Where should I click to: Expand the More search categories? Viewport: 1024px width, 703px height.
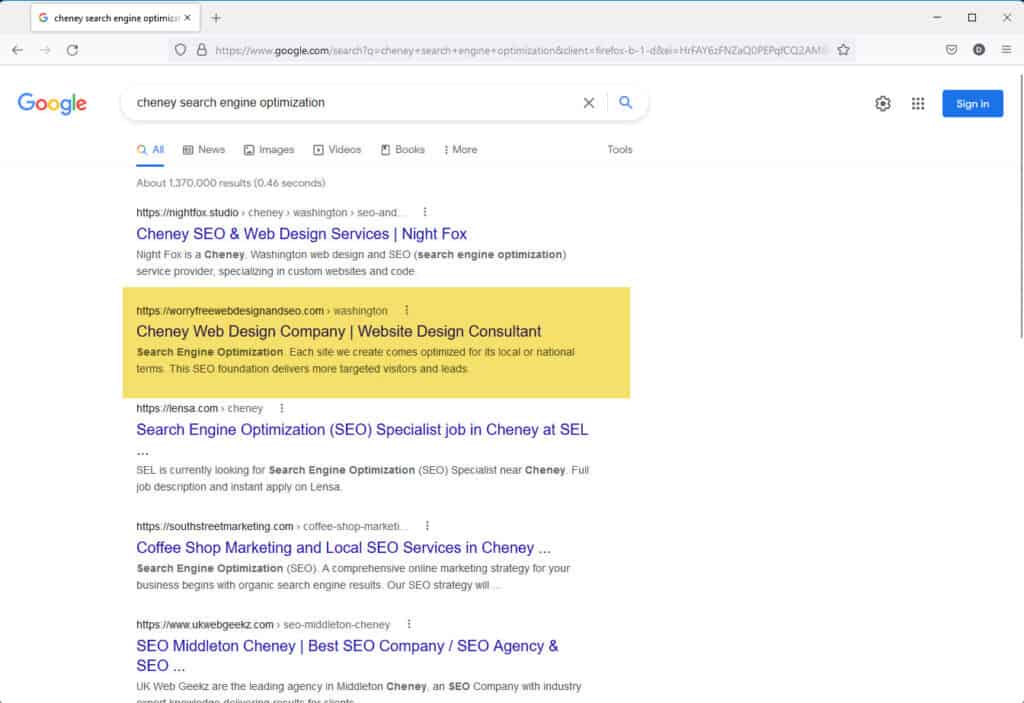[x=460, y=150]
